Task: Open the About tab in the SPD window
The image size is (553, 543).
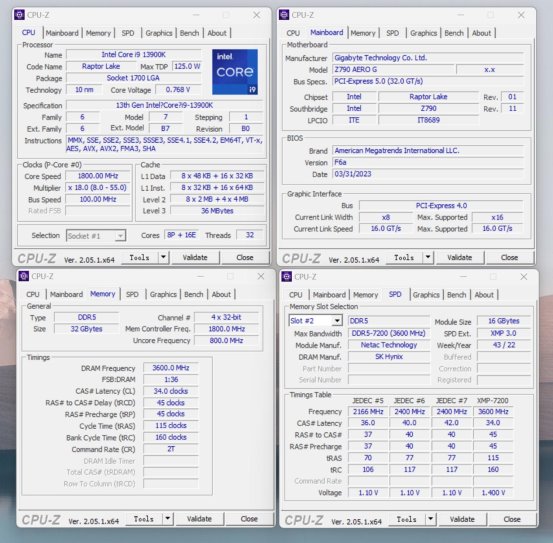Action: pyautogui.click(x=484, y=295)
